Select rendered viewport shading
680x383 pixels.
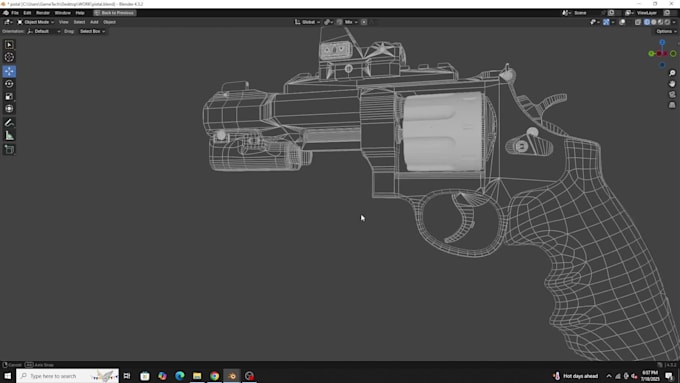(x=667, y=22)
